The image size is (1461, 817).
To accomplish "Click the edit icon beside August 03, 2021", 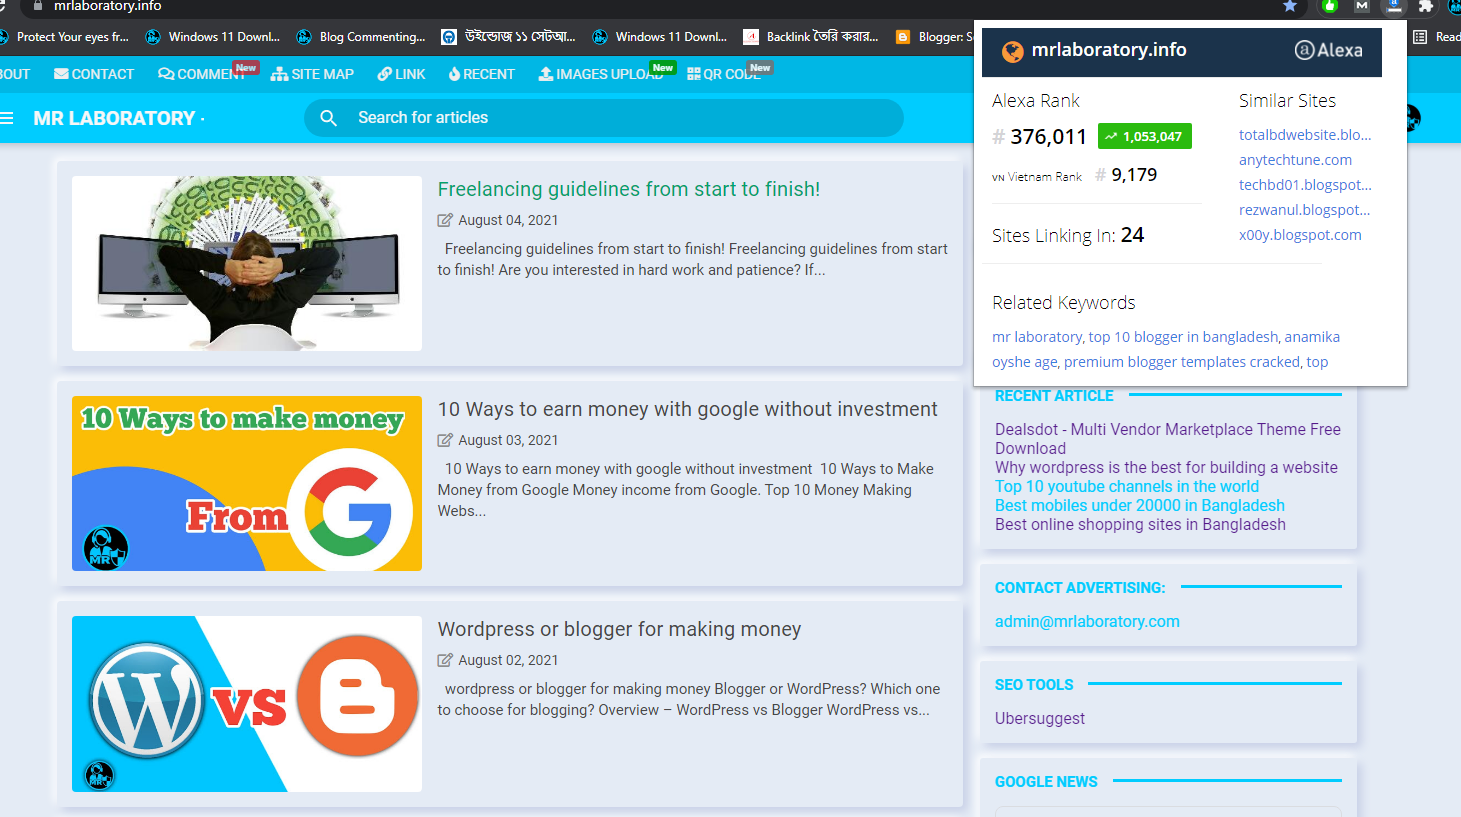I will 445,440.
